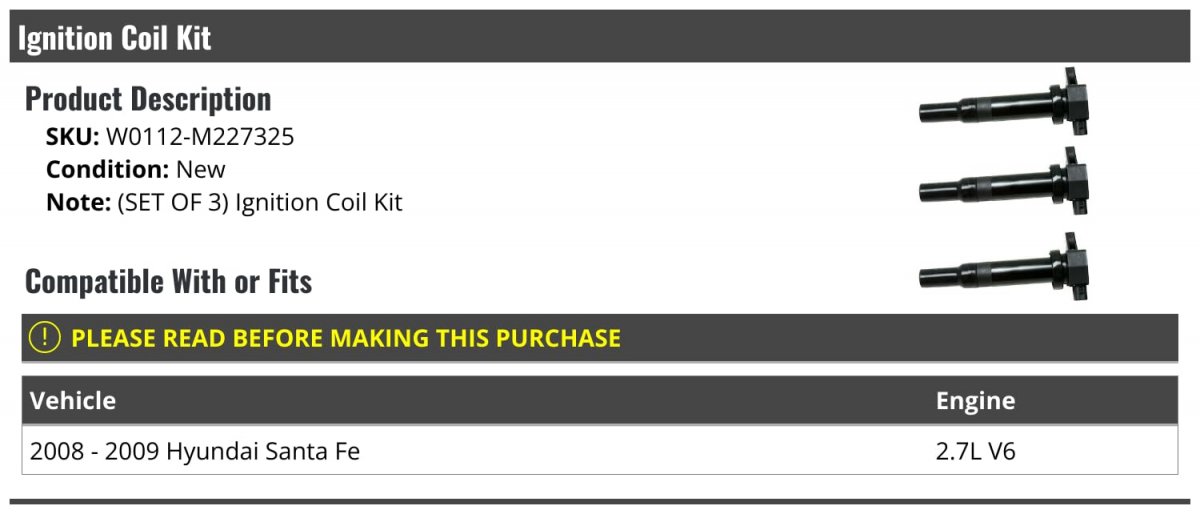Click the yellow exclamation warning icon
The height and width of the screenshot is (514, 1200).
(46, 338)
